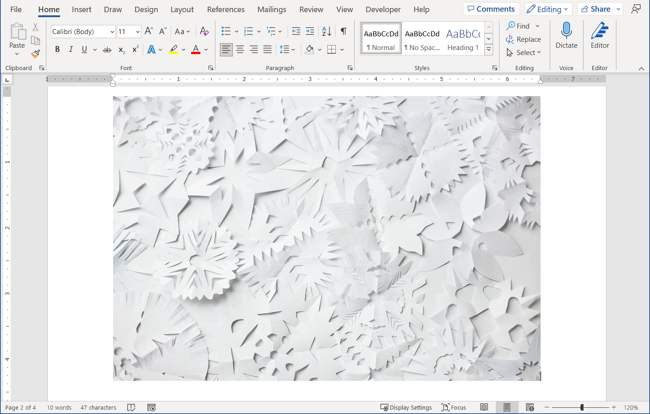Viewport: 650px width, 414px height.
Task: Click the Format Painter icon
Action: tap(36, 54)
